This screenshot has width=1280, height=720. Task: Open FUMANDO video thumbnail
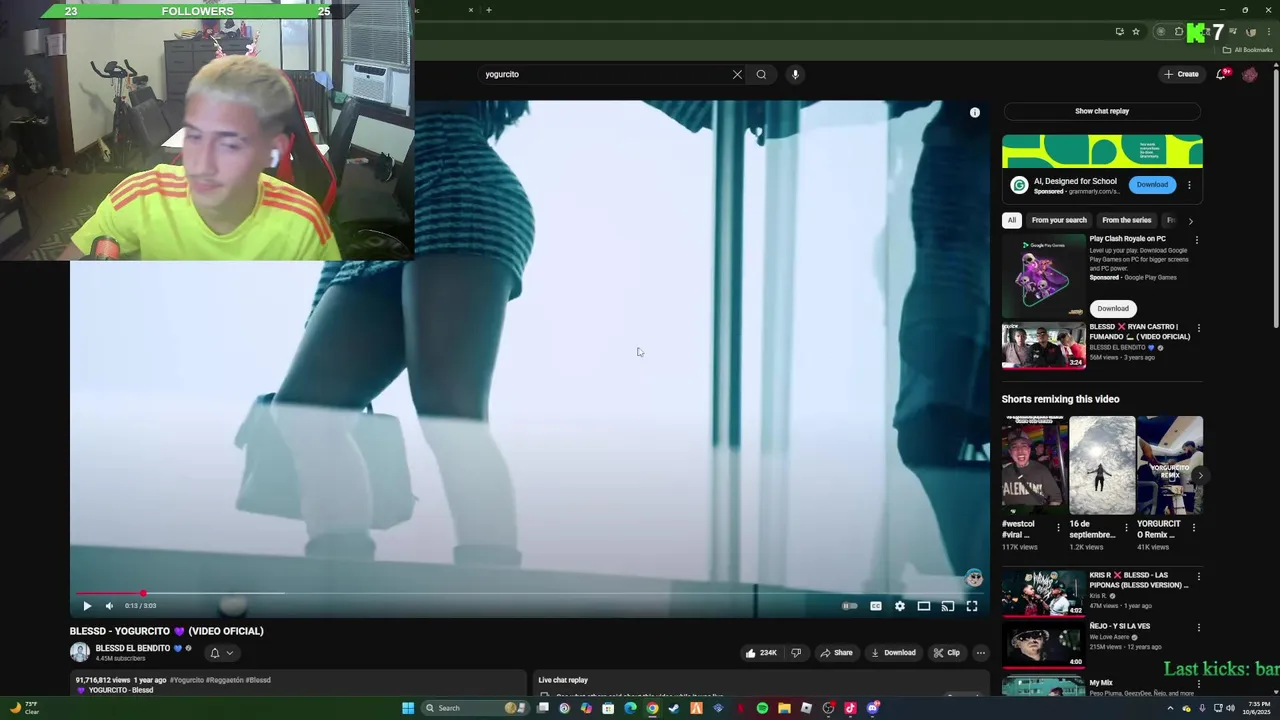(x=1043, y=346)
